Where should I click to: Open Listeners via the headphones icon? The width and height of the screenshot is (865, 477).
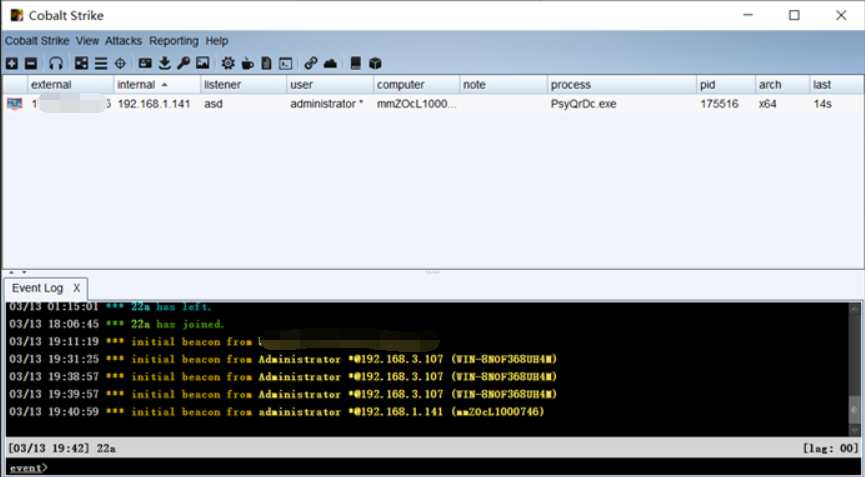click(x=56, y=63)
